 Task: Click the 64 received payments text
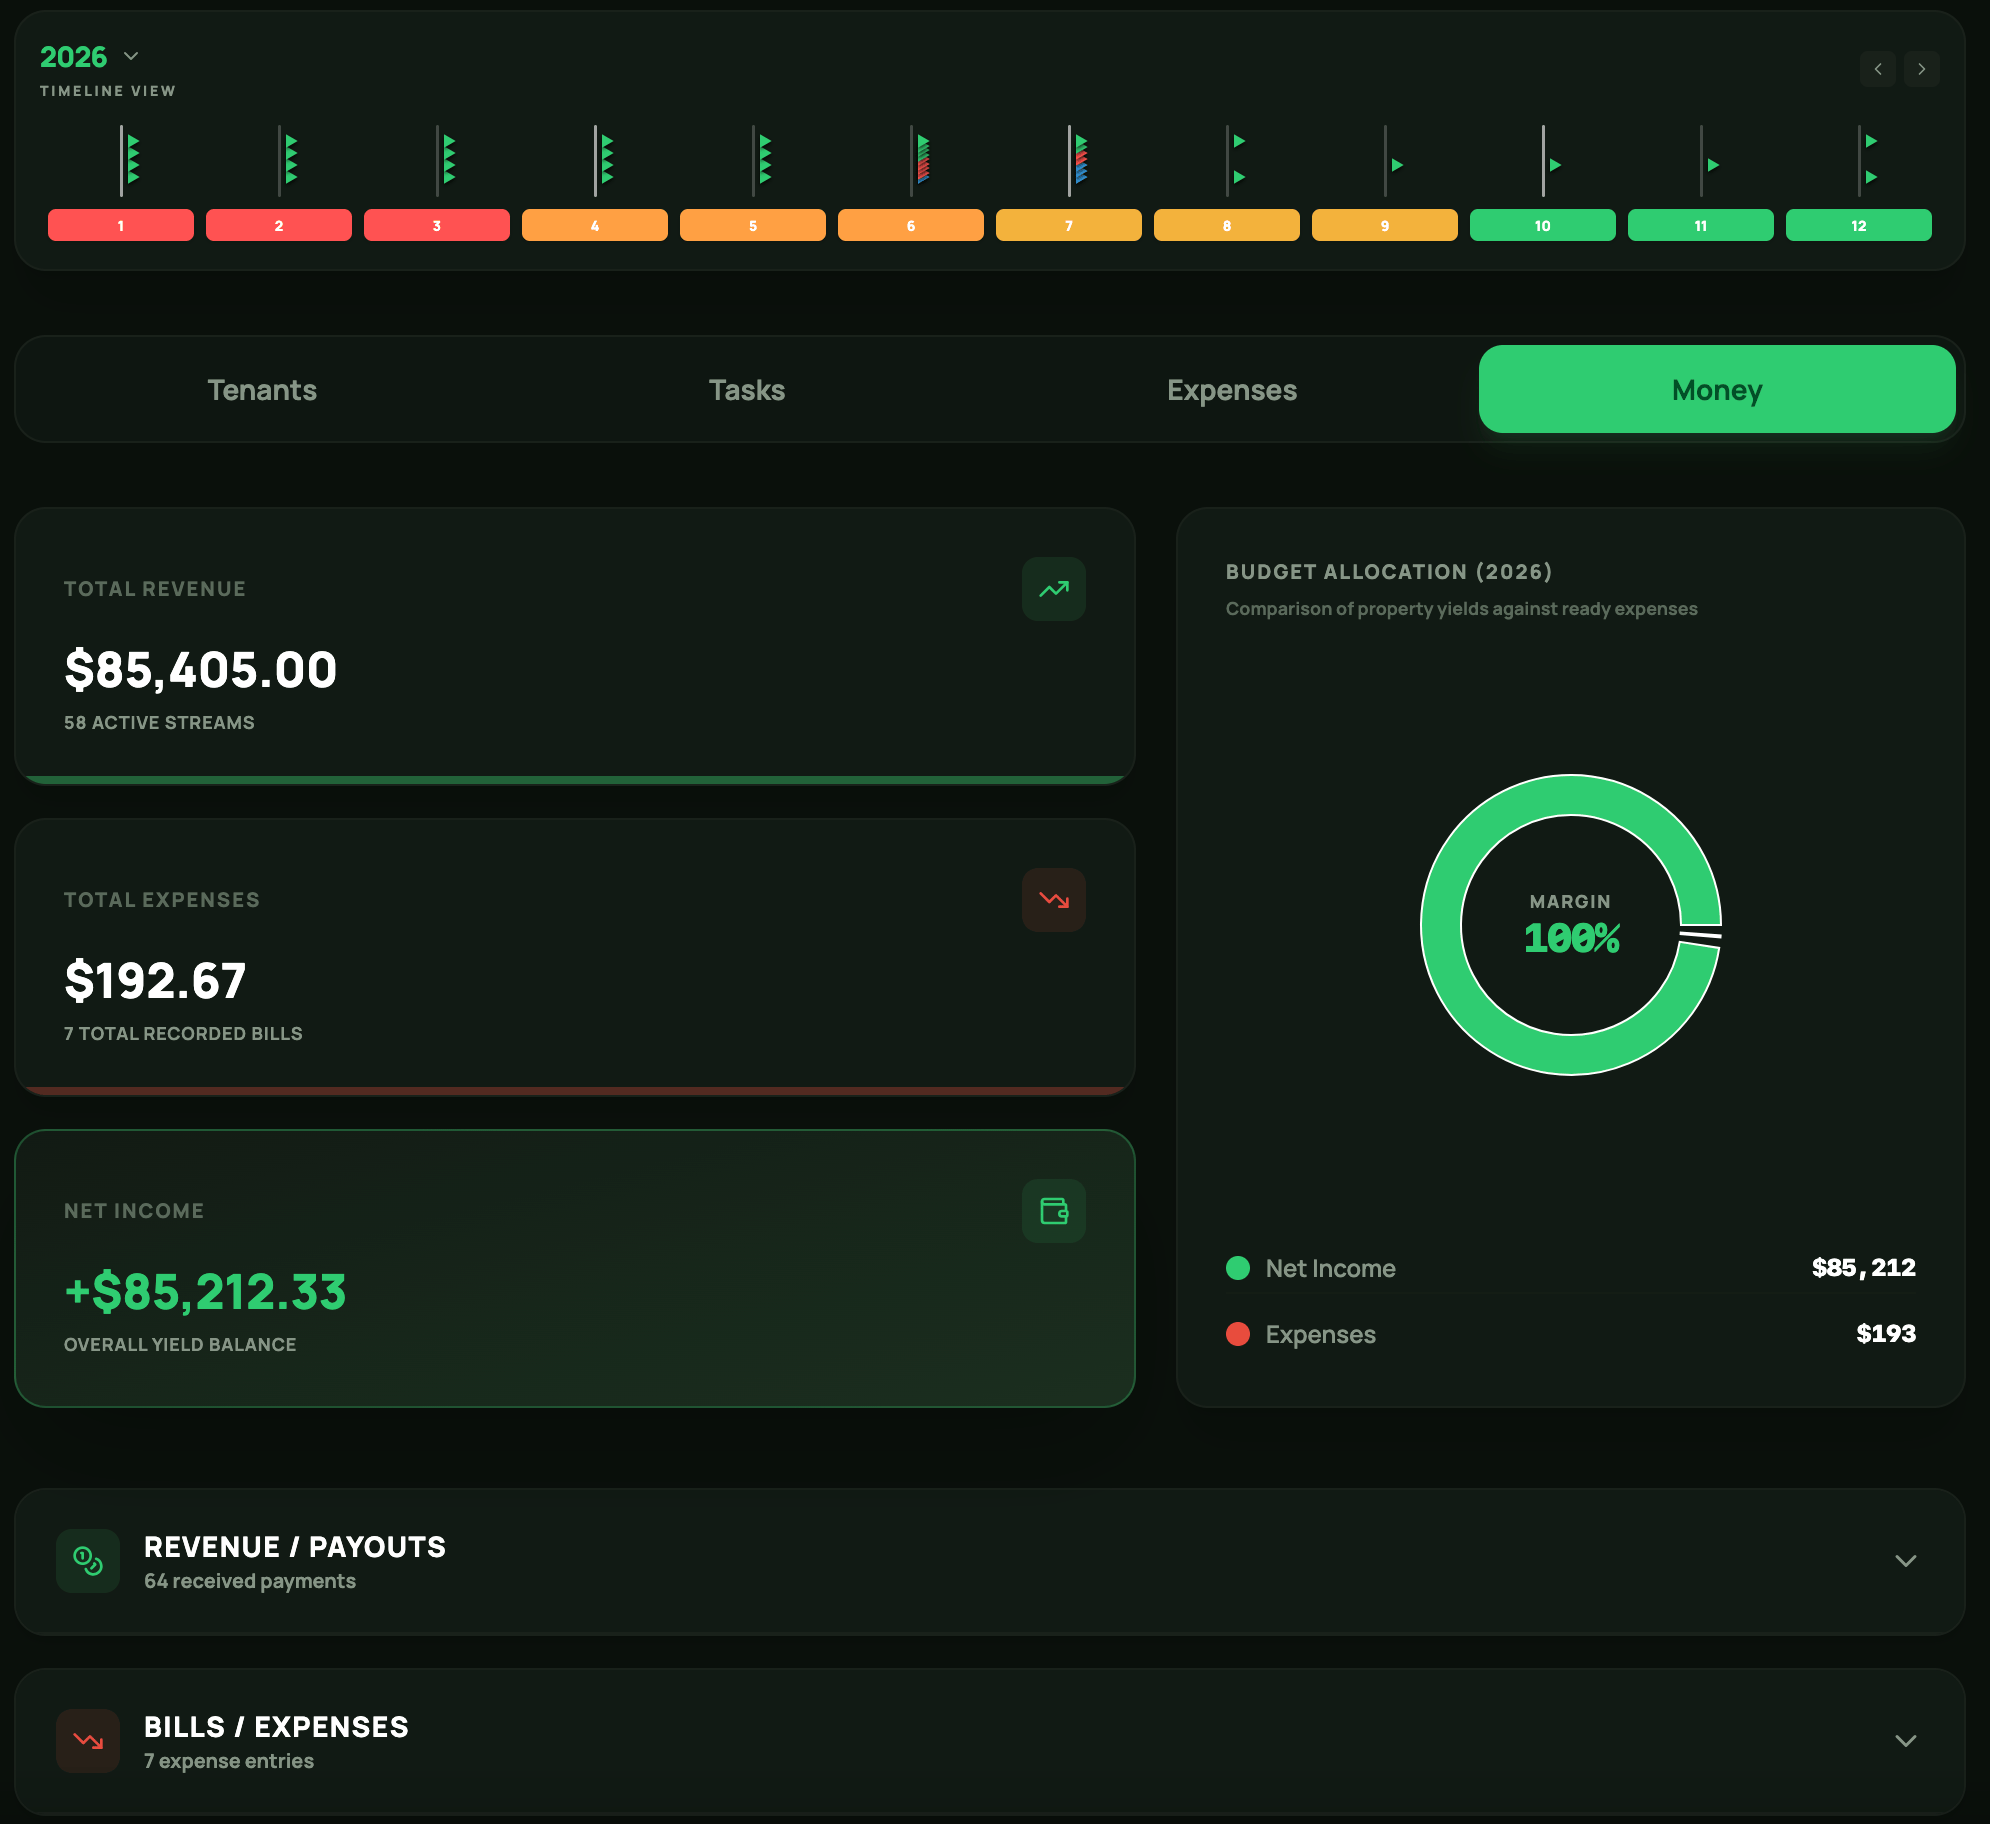click(250, 1581)
